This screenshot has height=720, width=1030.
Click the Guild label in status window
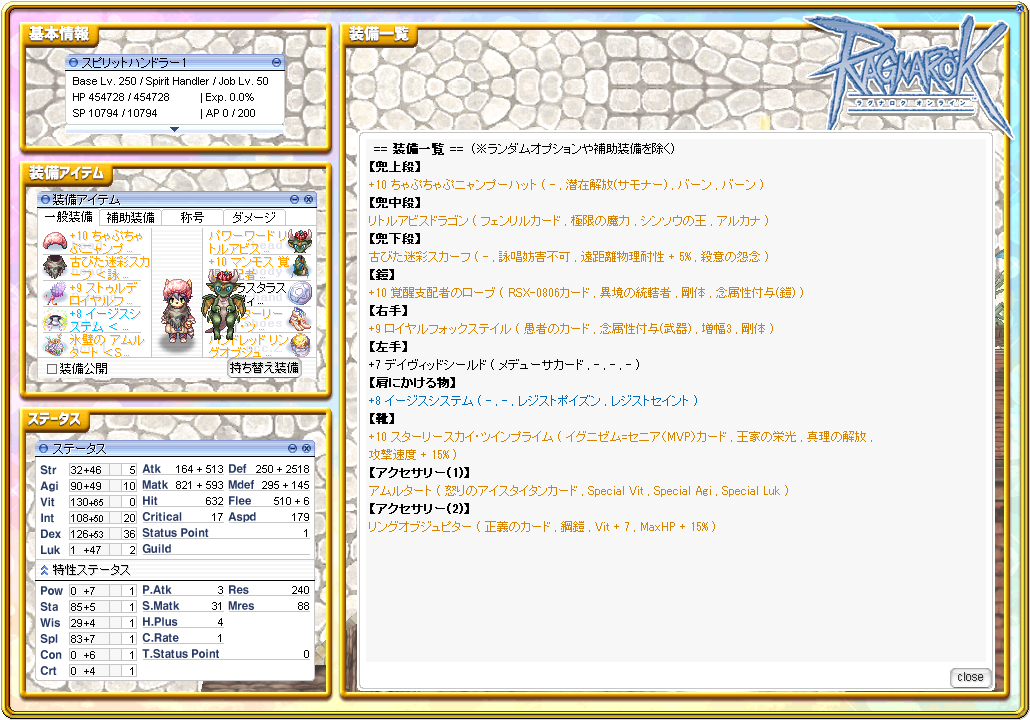click(x=157, y=549)
